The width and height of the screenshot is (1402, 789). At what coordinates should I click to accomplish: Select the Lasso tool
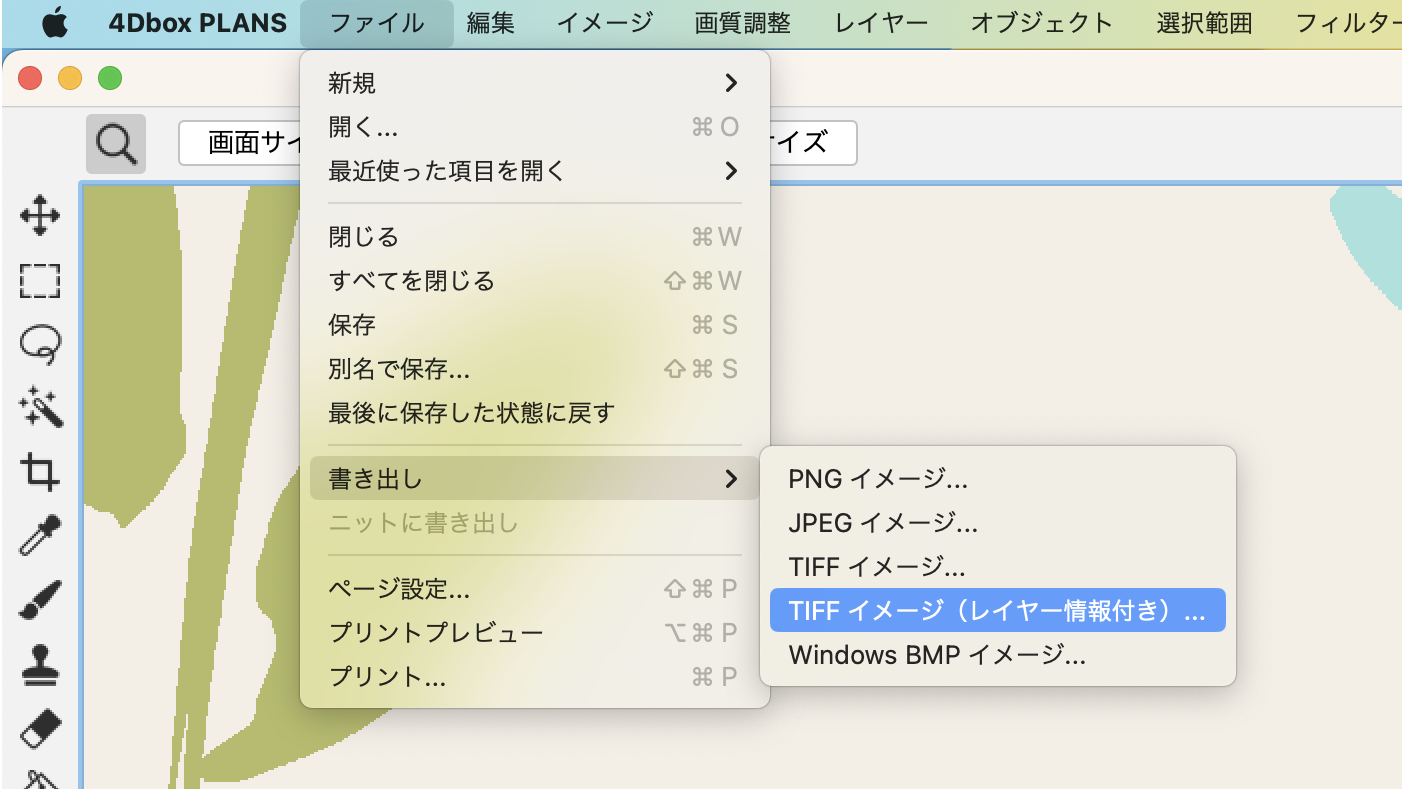coord(40,345)
